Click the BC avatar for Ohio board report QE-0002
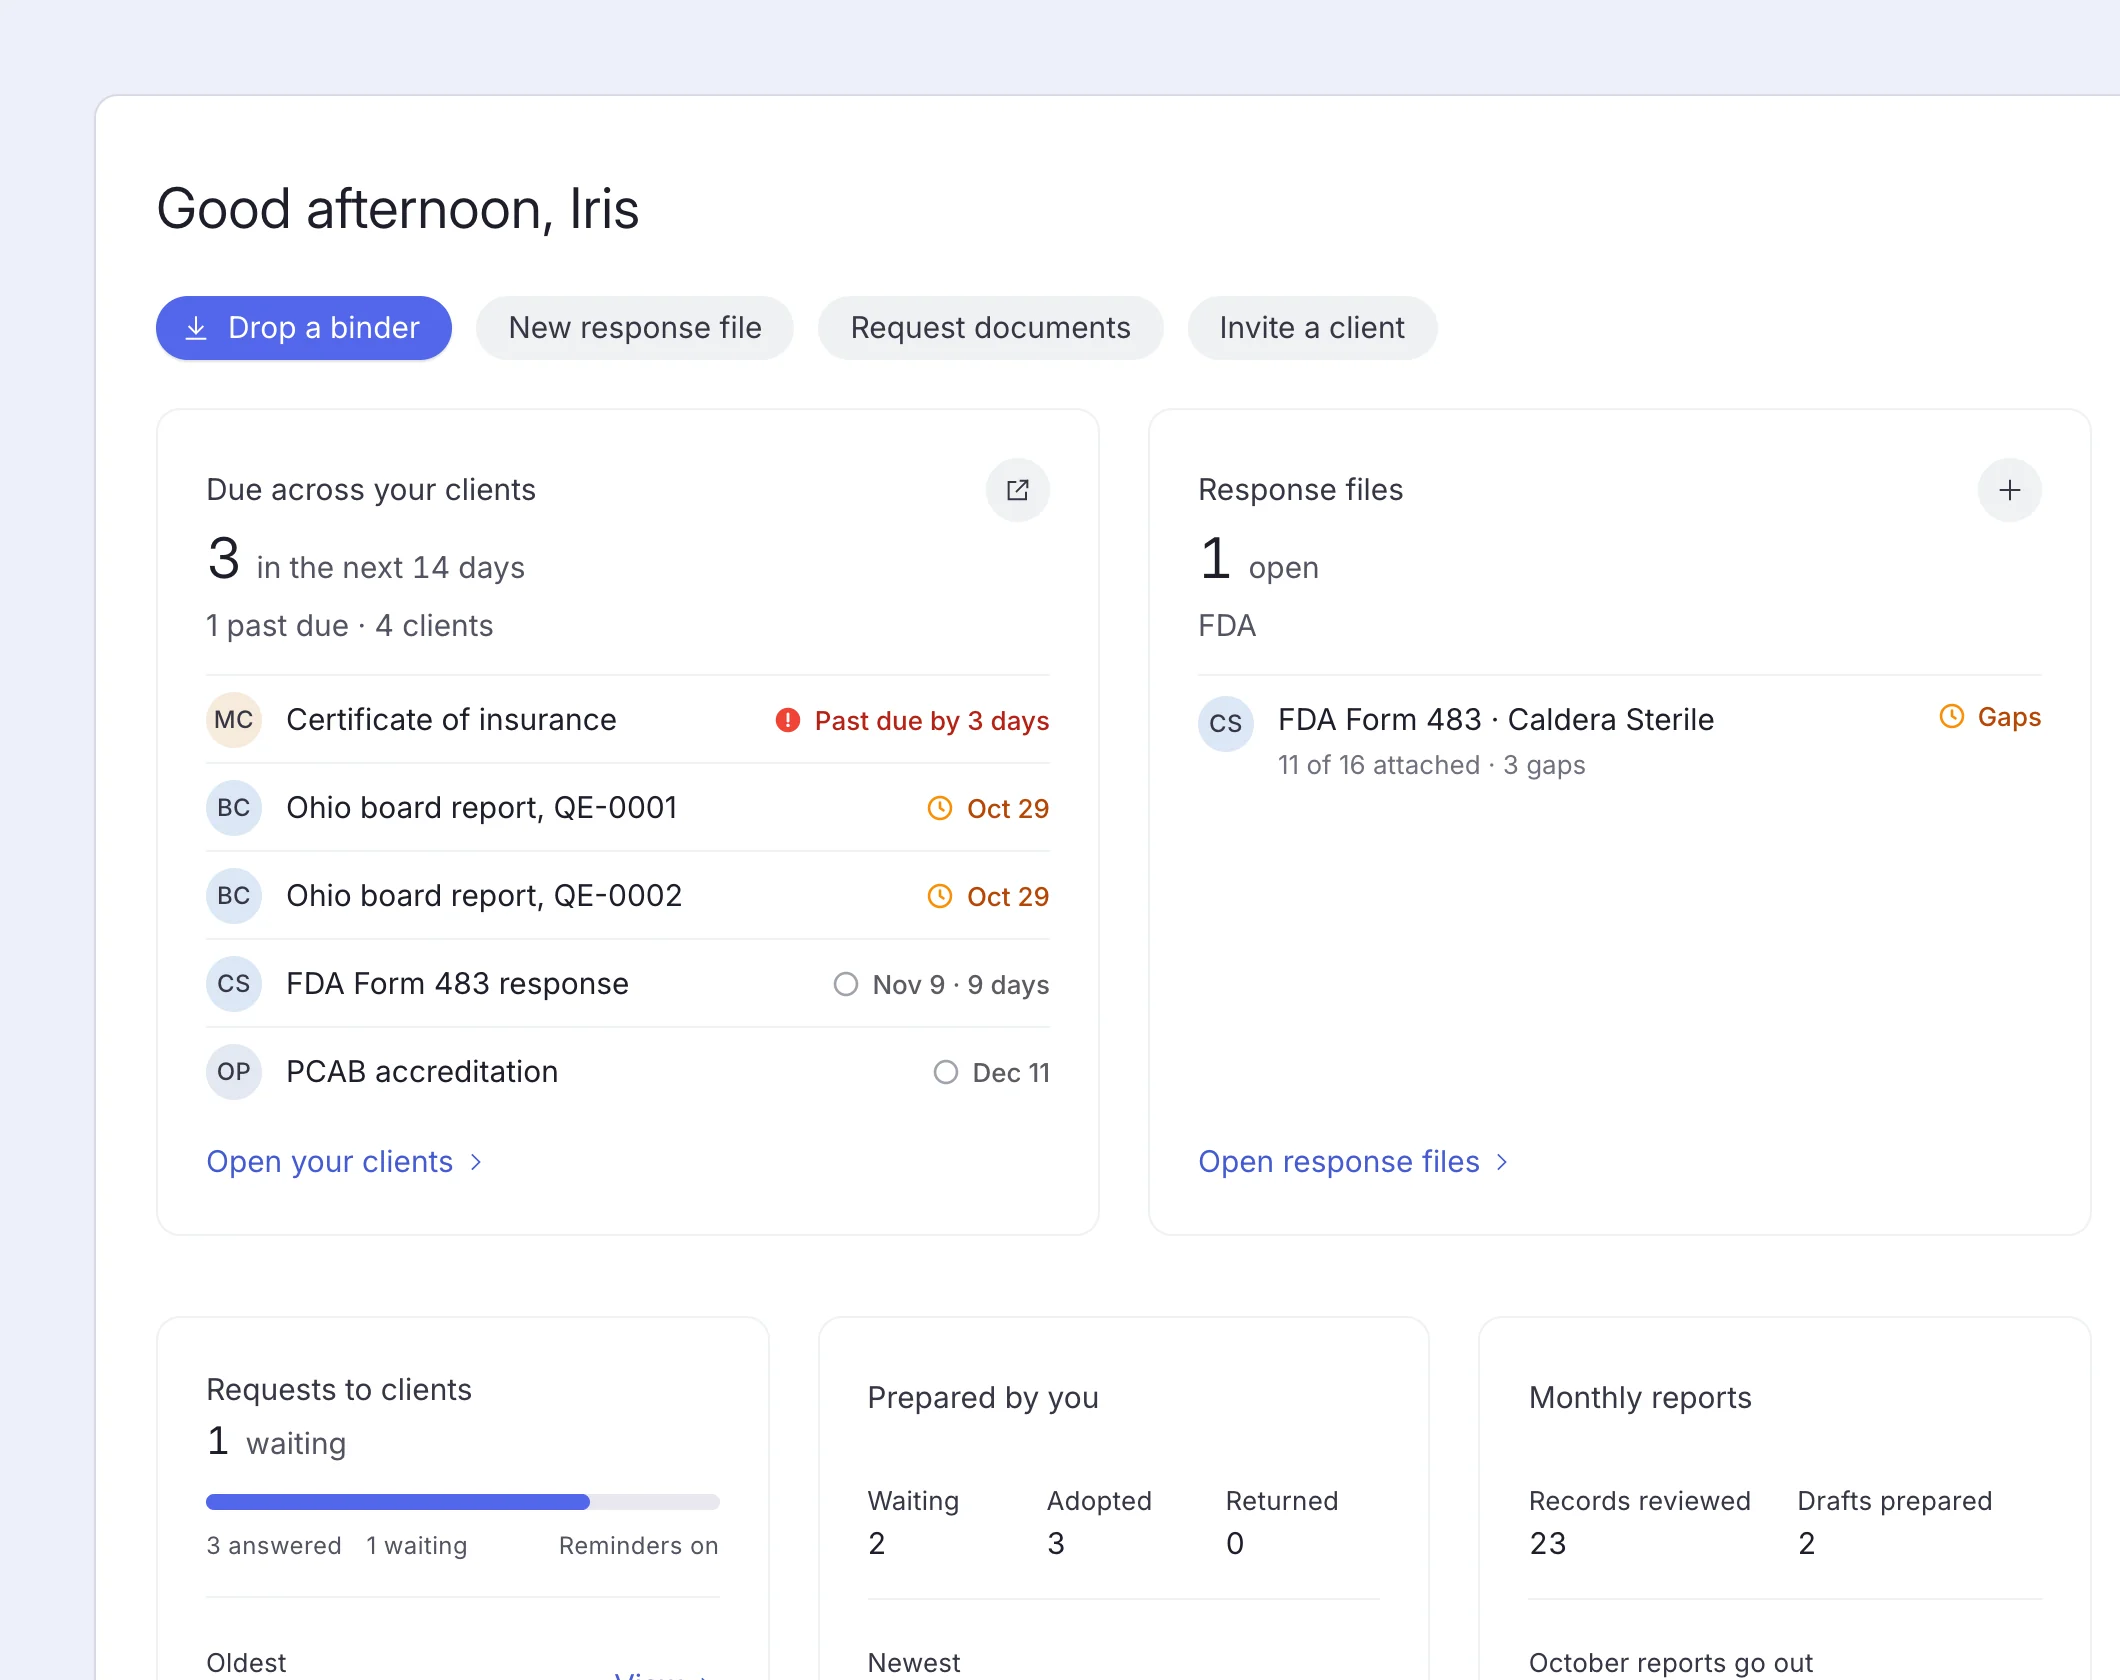 click(234, 896)
